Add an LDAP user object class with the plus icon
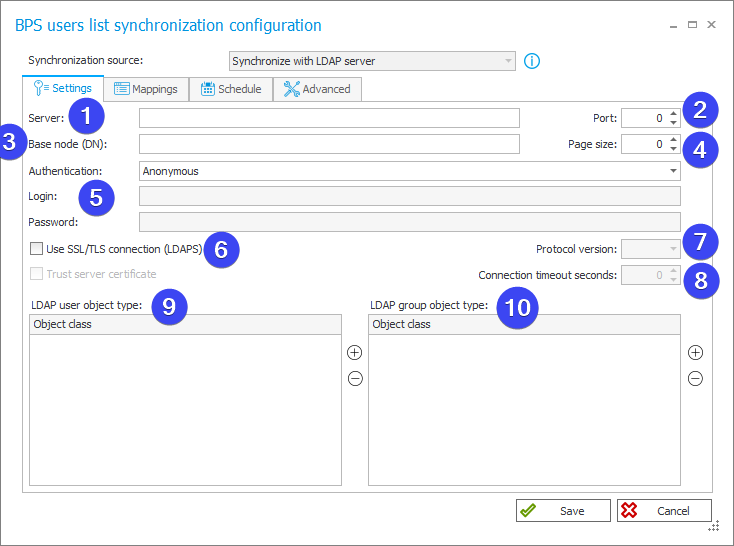Screen dimensions: 734x546 pyautogui.click(x=354, y=353)
